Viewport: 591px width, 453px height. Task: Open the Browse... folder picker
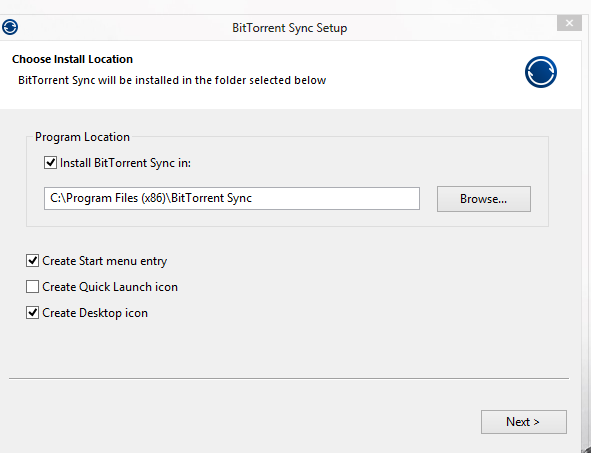pyautogui.click(x=484, y=199)
